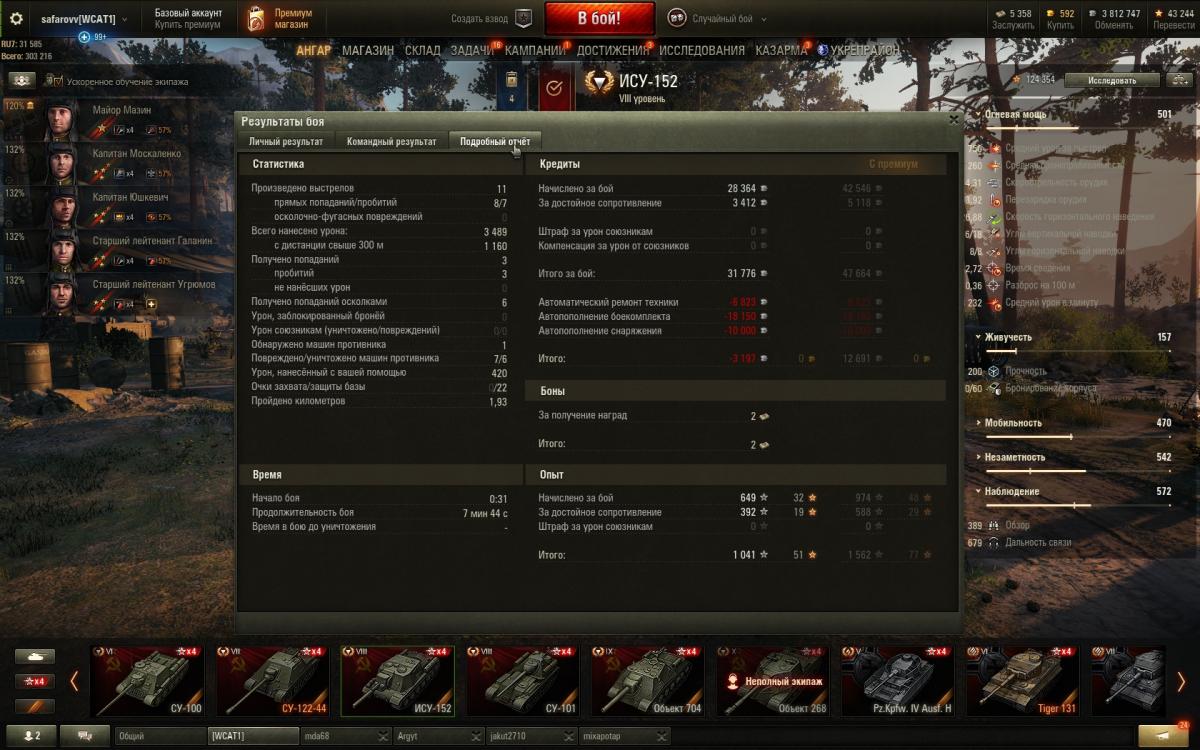Open the settings gear menu
Screen dimensions: 1200x750
tap(16, 19)
